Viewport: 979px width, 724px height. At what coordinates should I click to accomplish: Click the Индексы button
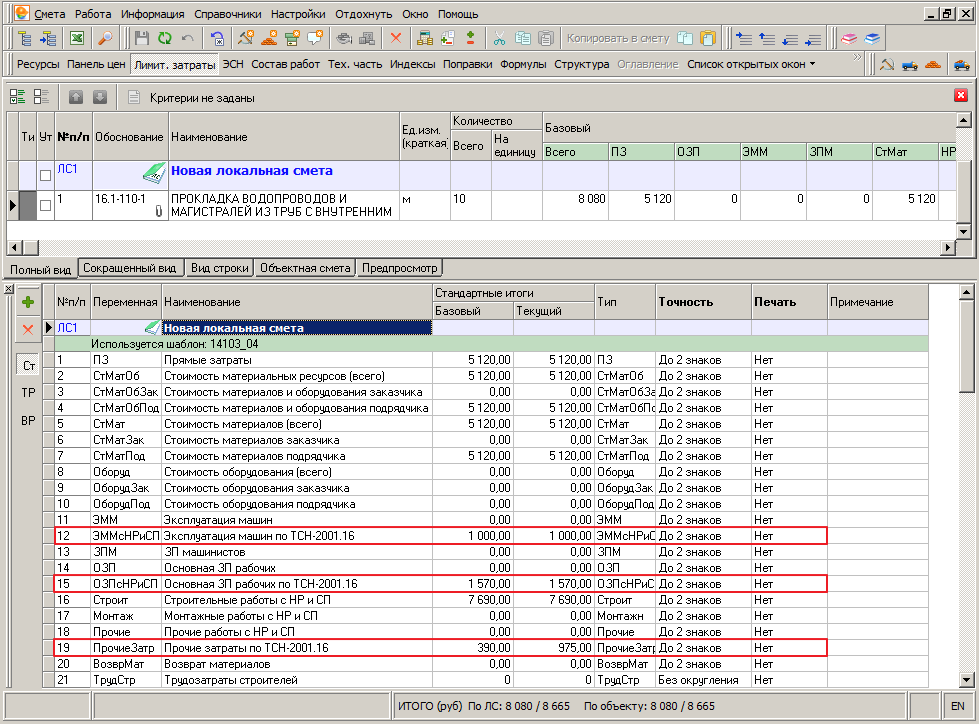tap(413, 64)
